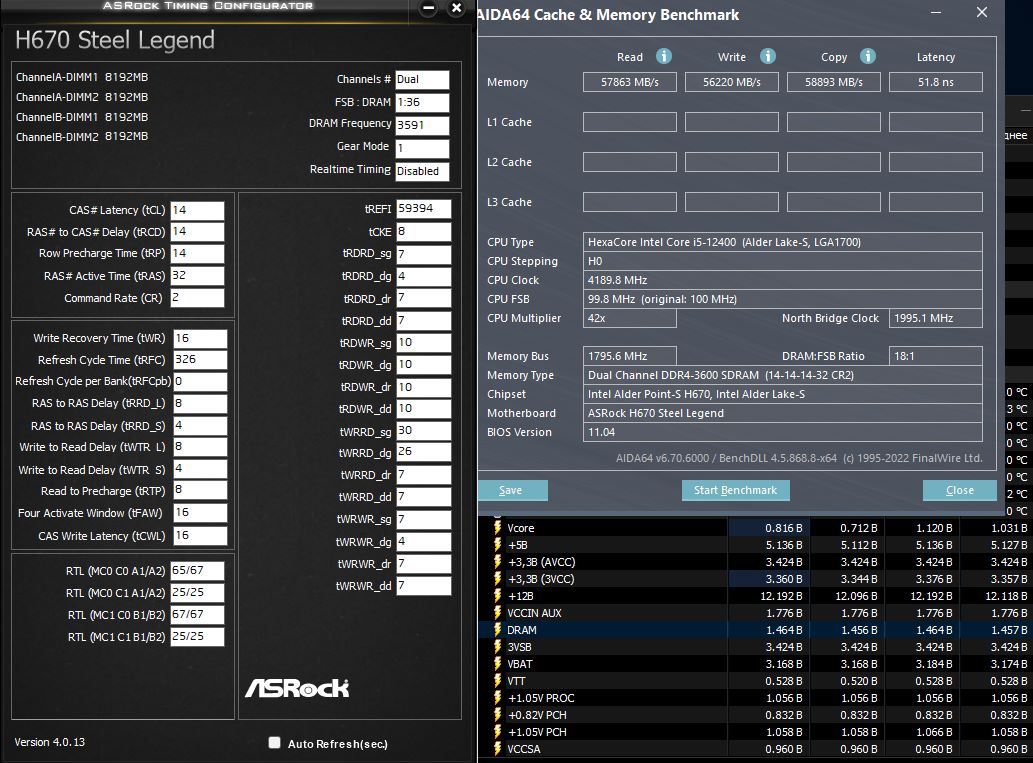
Task: Click the Write Recovery Time (tWR) field
Action: (x=200, y=338)
